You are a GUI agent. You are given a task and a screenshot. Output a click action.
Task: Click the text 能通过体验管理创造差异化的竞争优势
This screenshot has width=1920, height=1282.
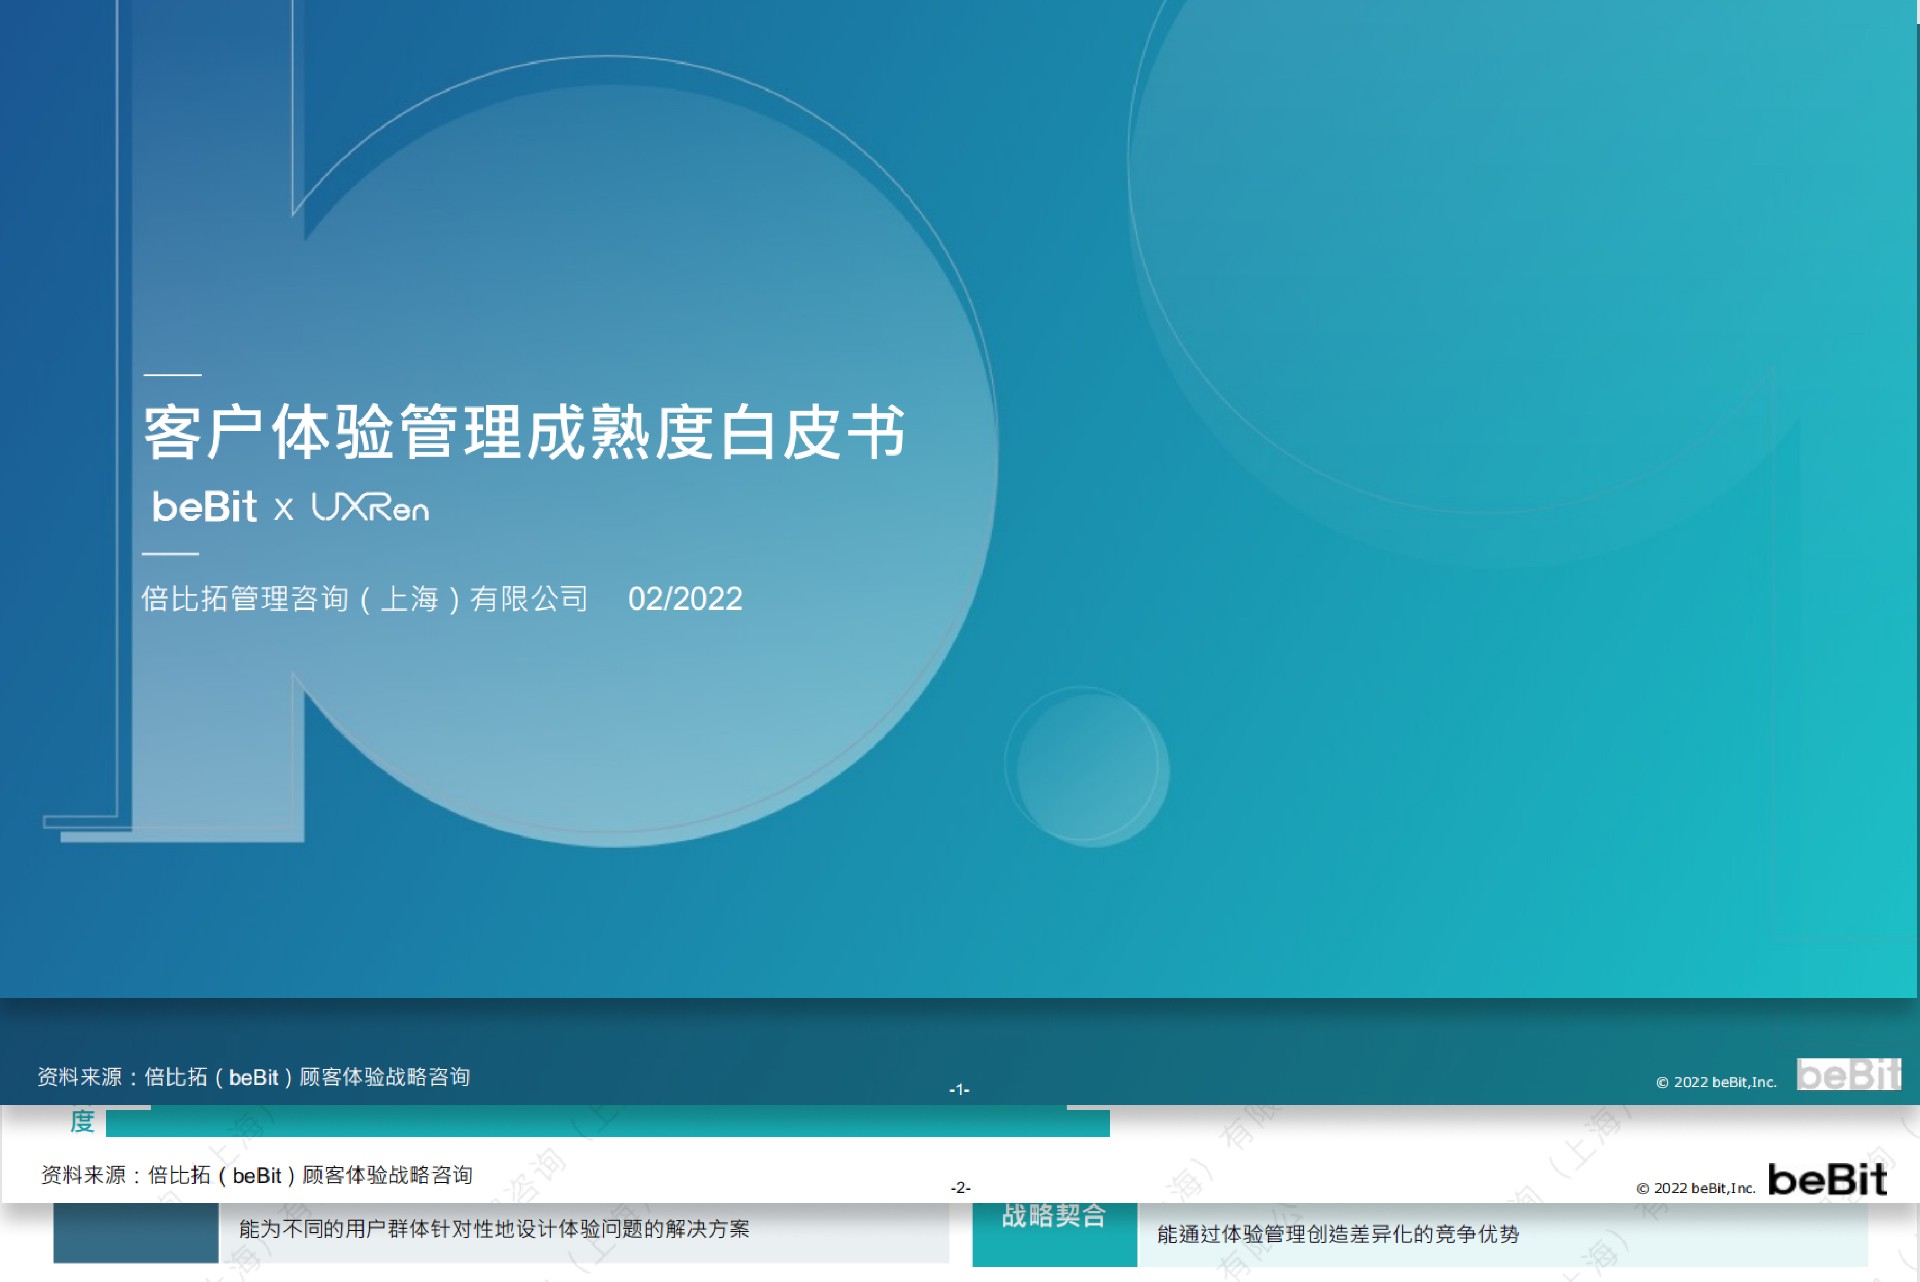tap(1338, 1235)
